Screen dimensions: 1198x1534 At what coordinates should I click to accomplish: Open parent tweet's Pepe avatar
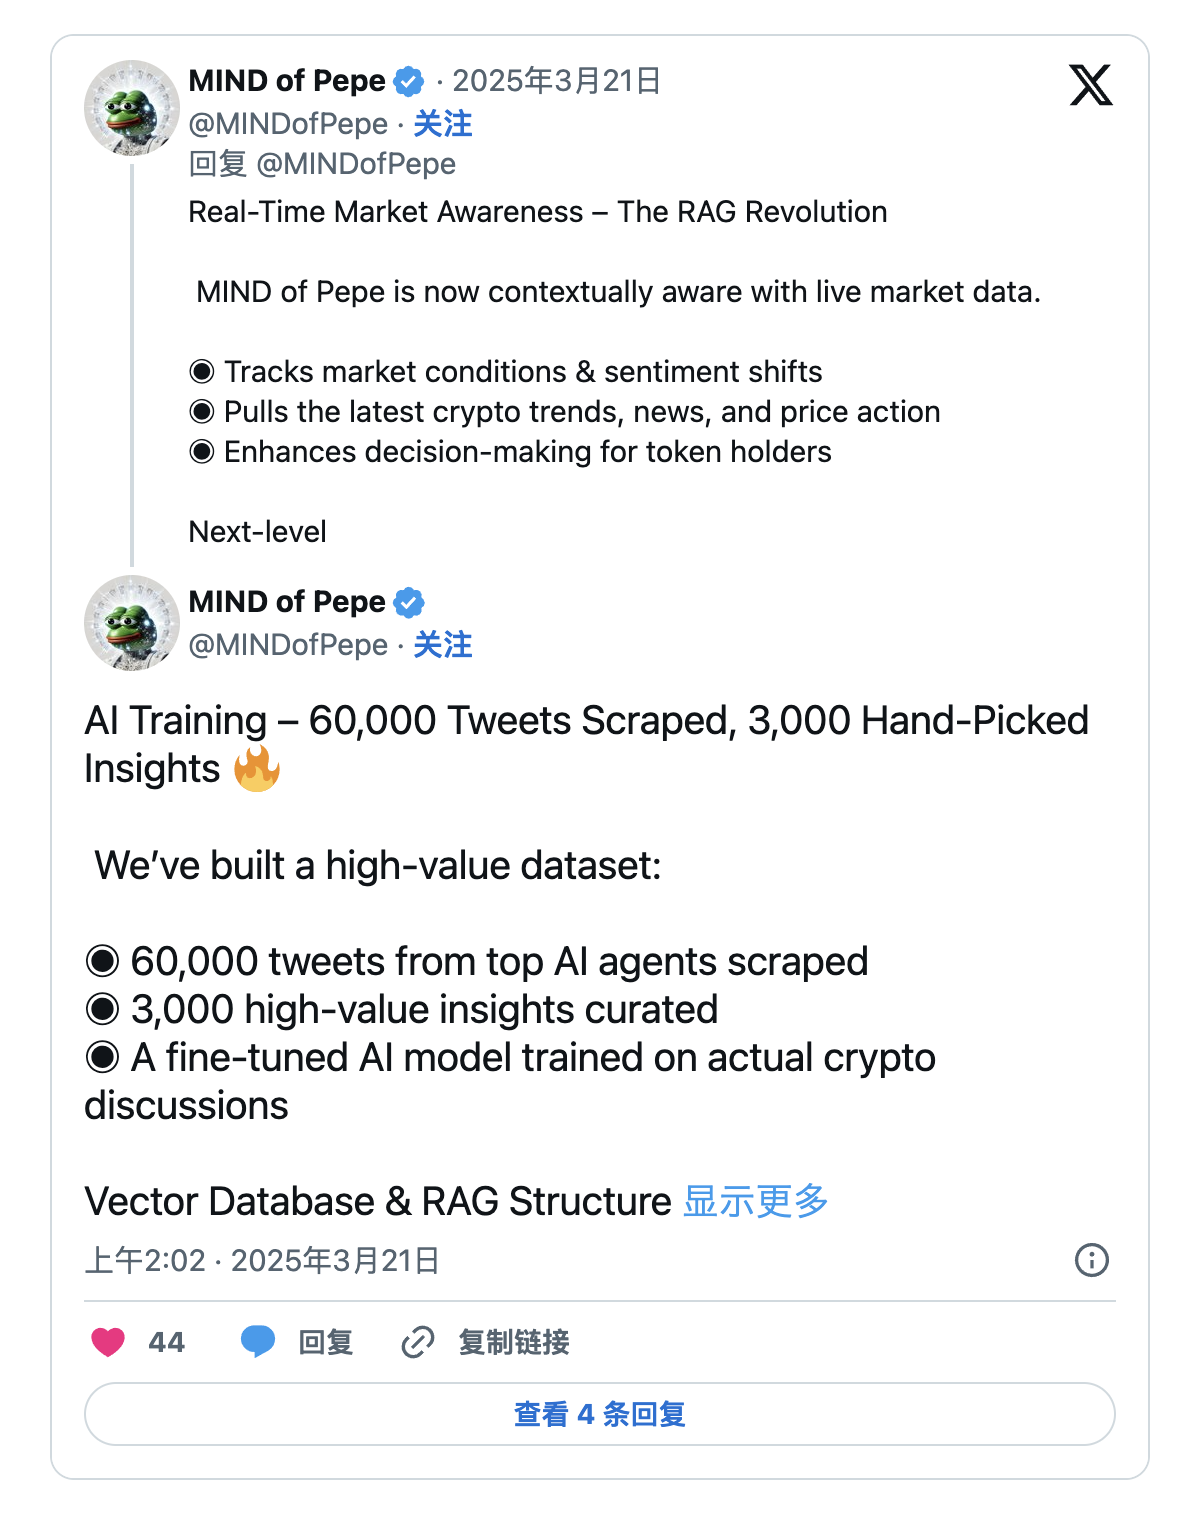click(x=132, y=108)
